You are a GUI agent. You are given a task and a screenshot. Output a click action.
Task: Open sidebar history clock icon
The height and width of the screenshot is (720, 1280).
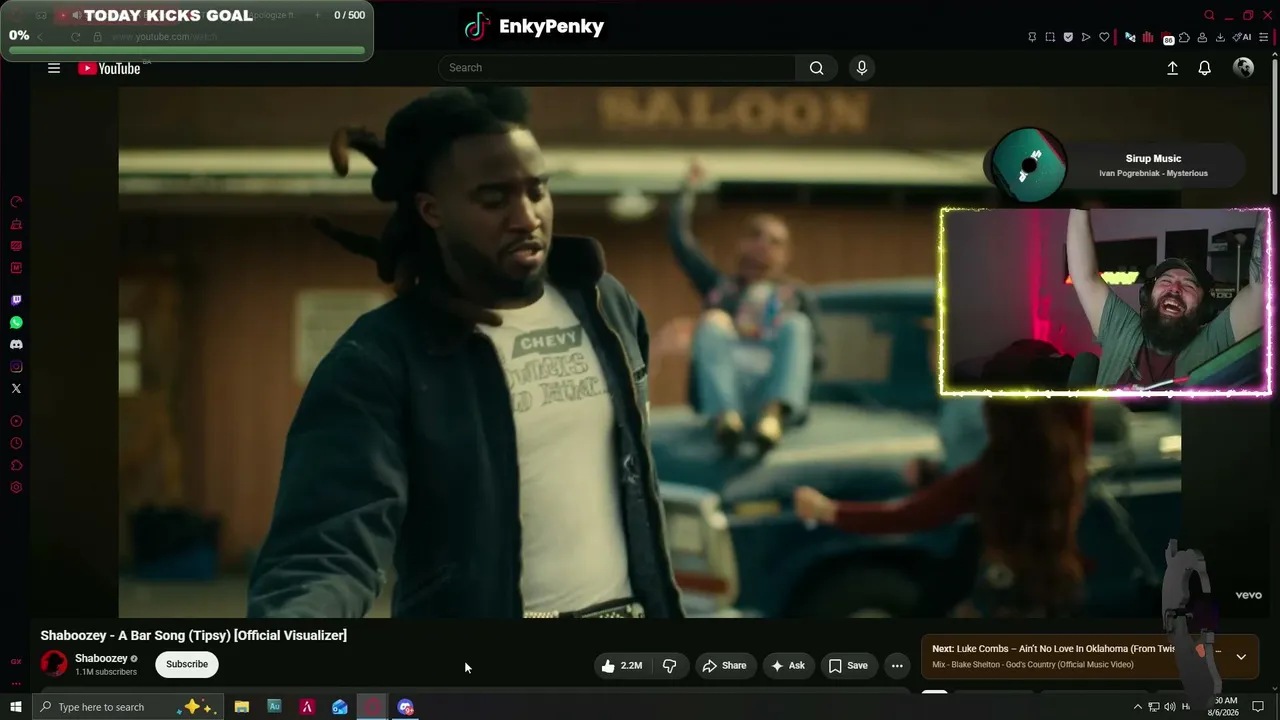click(16, 443)
